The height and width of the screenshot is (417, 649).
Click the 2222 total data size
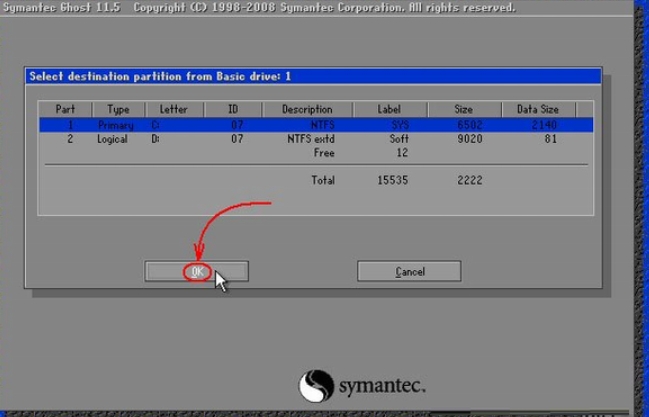(470, 181)
